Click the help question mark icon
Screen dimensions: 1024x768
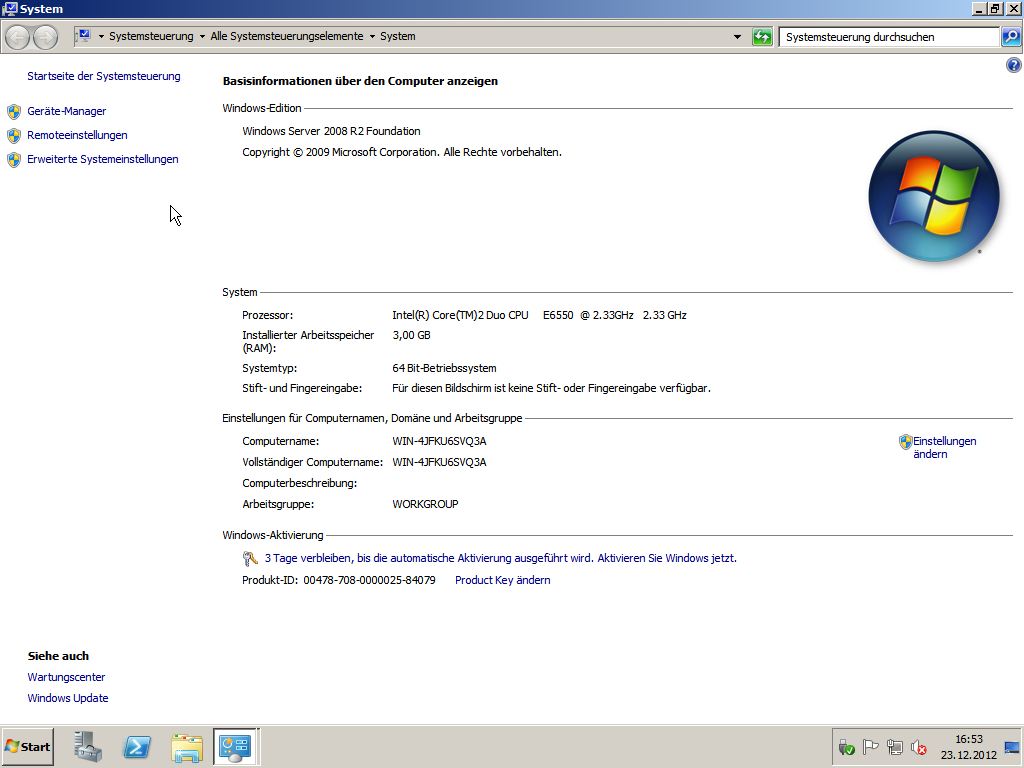click(x=1012, y=65)
